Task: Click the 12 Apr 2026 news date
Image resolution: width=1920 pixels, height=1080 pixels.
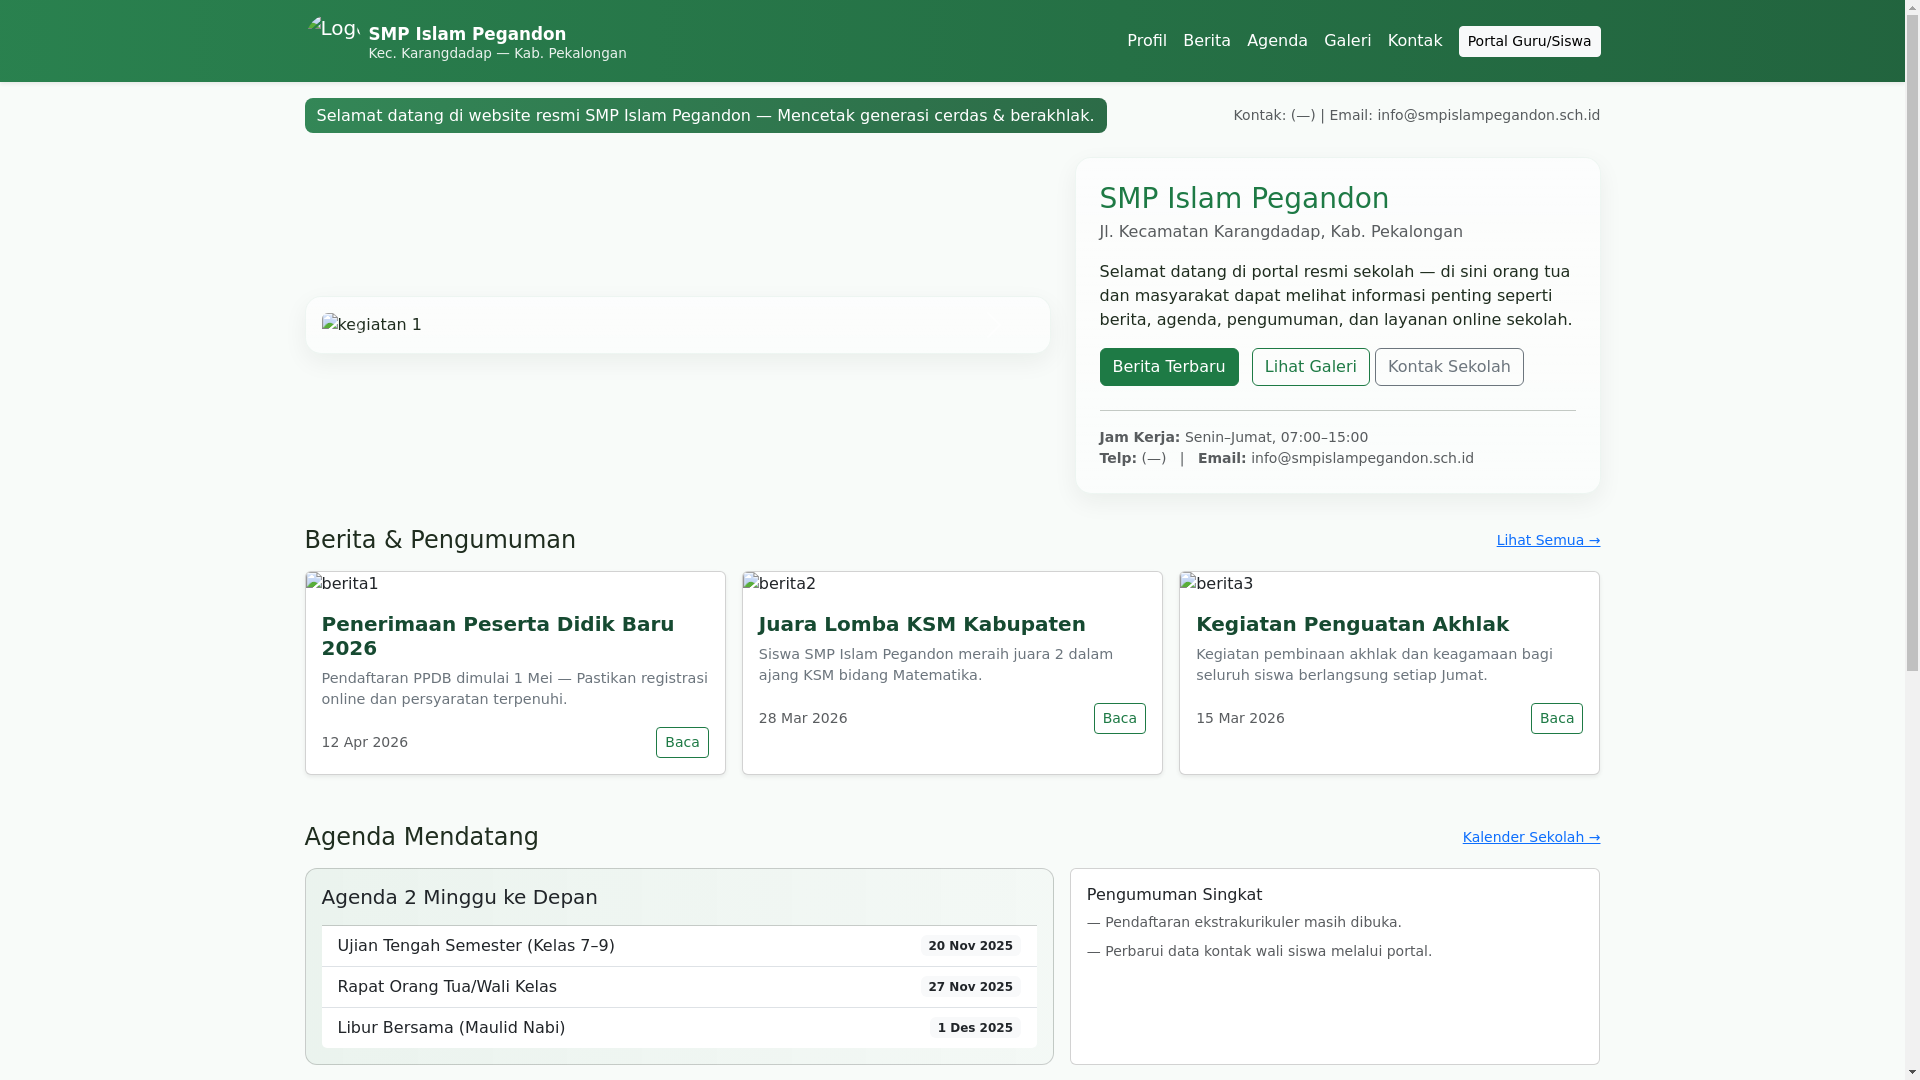Action: (365, 742)
